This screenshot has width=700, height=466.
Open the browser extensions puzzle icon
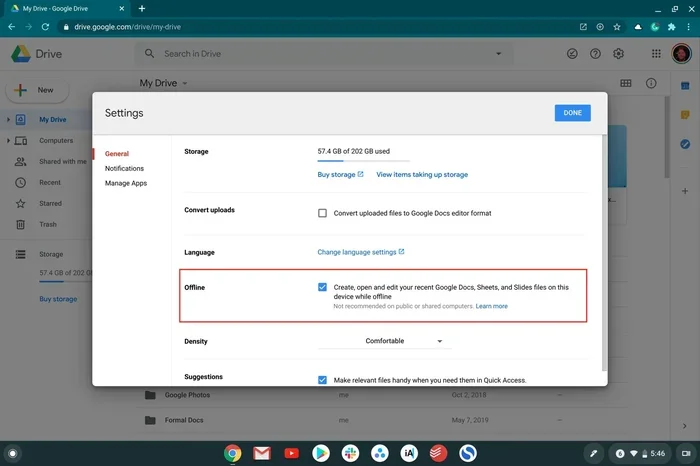[x=671, y=27]
